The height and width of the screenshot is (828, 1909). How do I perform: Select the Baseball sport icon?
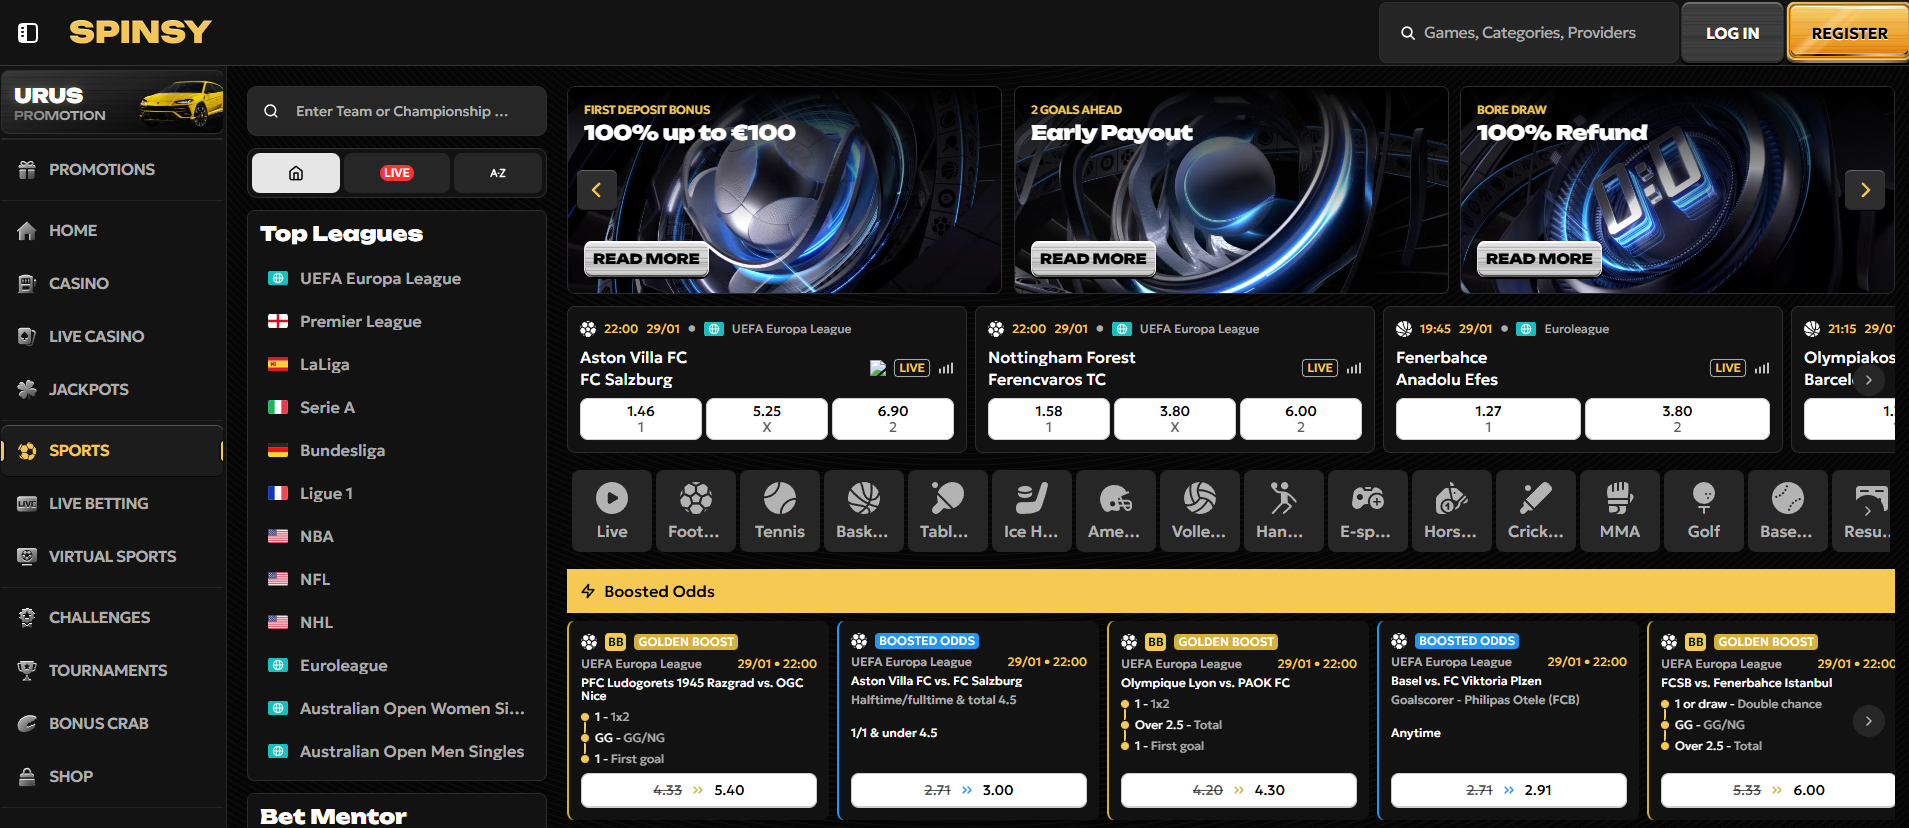(1788, 511)
